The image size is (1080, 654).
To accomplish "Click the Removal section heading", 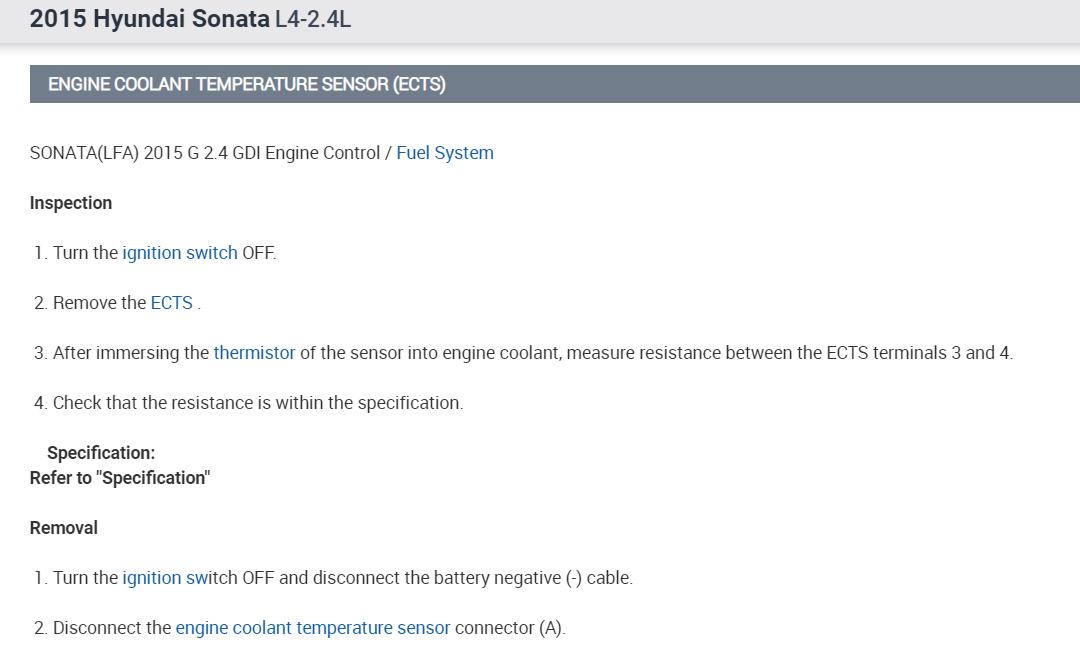I will [64, 528].
